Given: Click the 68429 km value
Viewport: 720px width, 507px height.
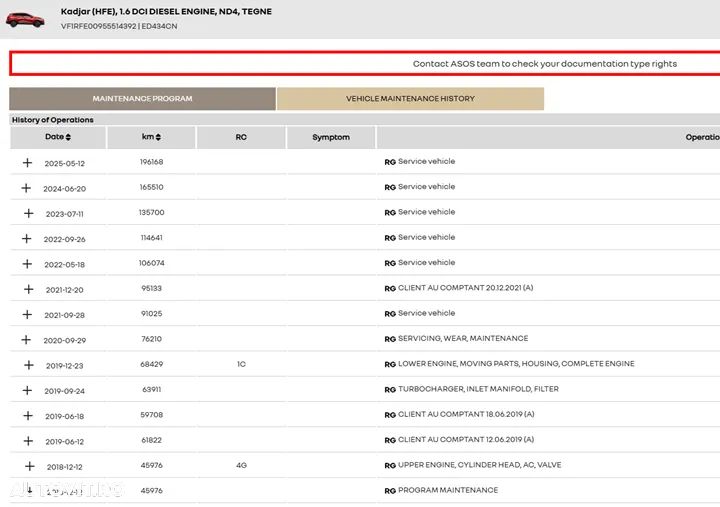Looking at the screenshot, I should [x=152, y=364].
